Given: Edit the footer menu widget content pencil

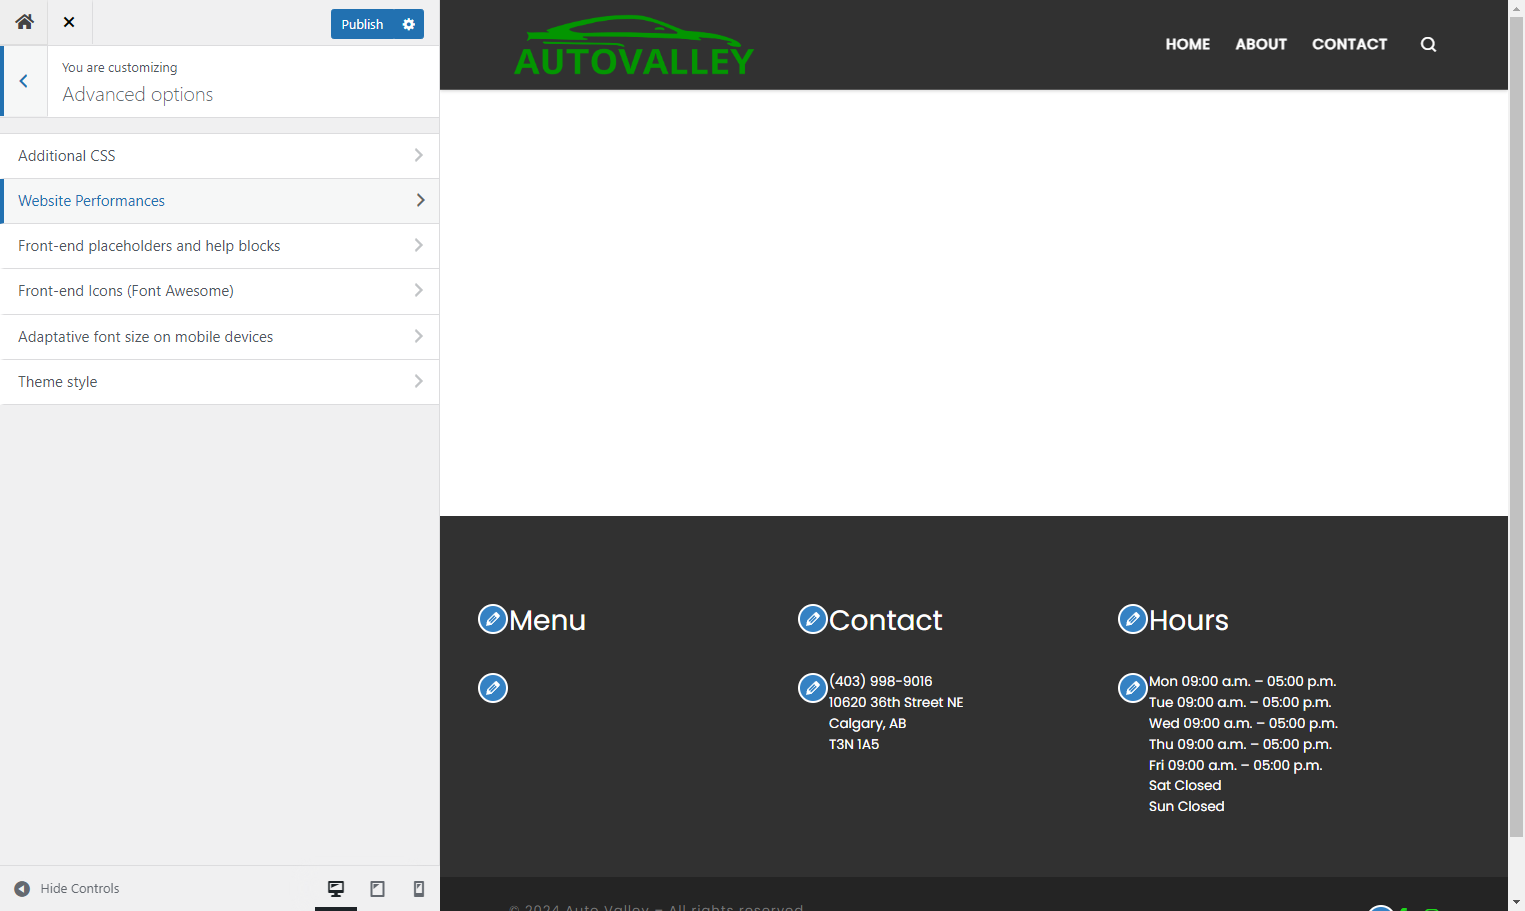Looking at the screenshot, I should pyautogui.click(x=493, y=688).
